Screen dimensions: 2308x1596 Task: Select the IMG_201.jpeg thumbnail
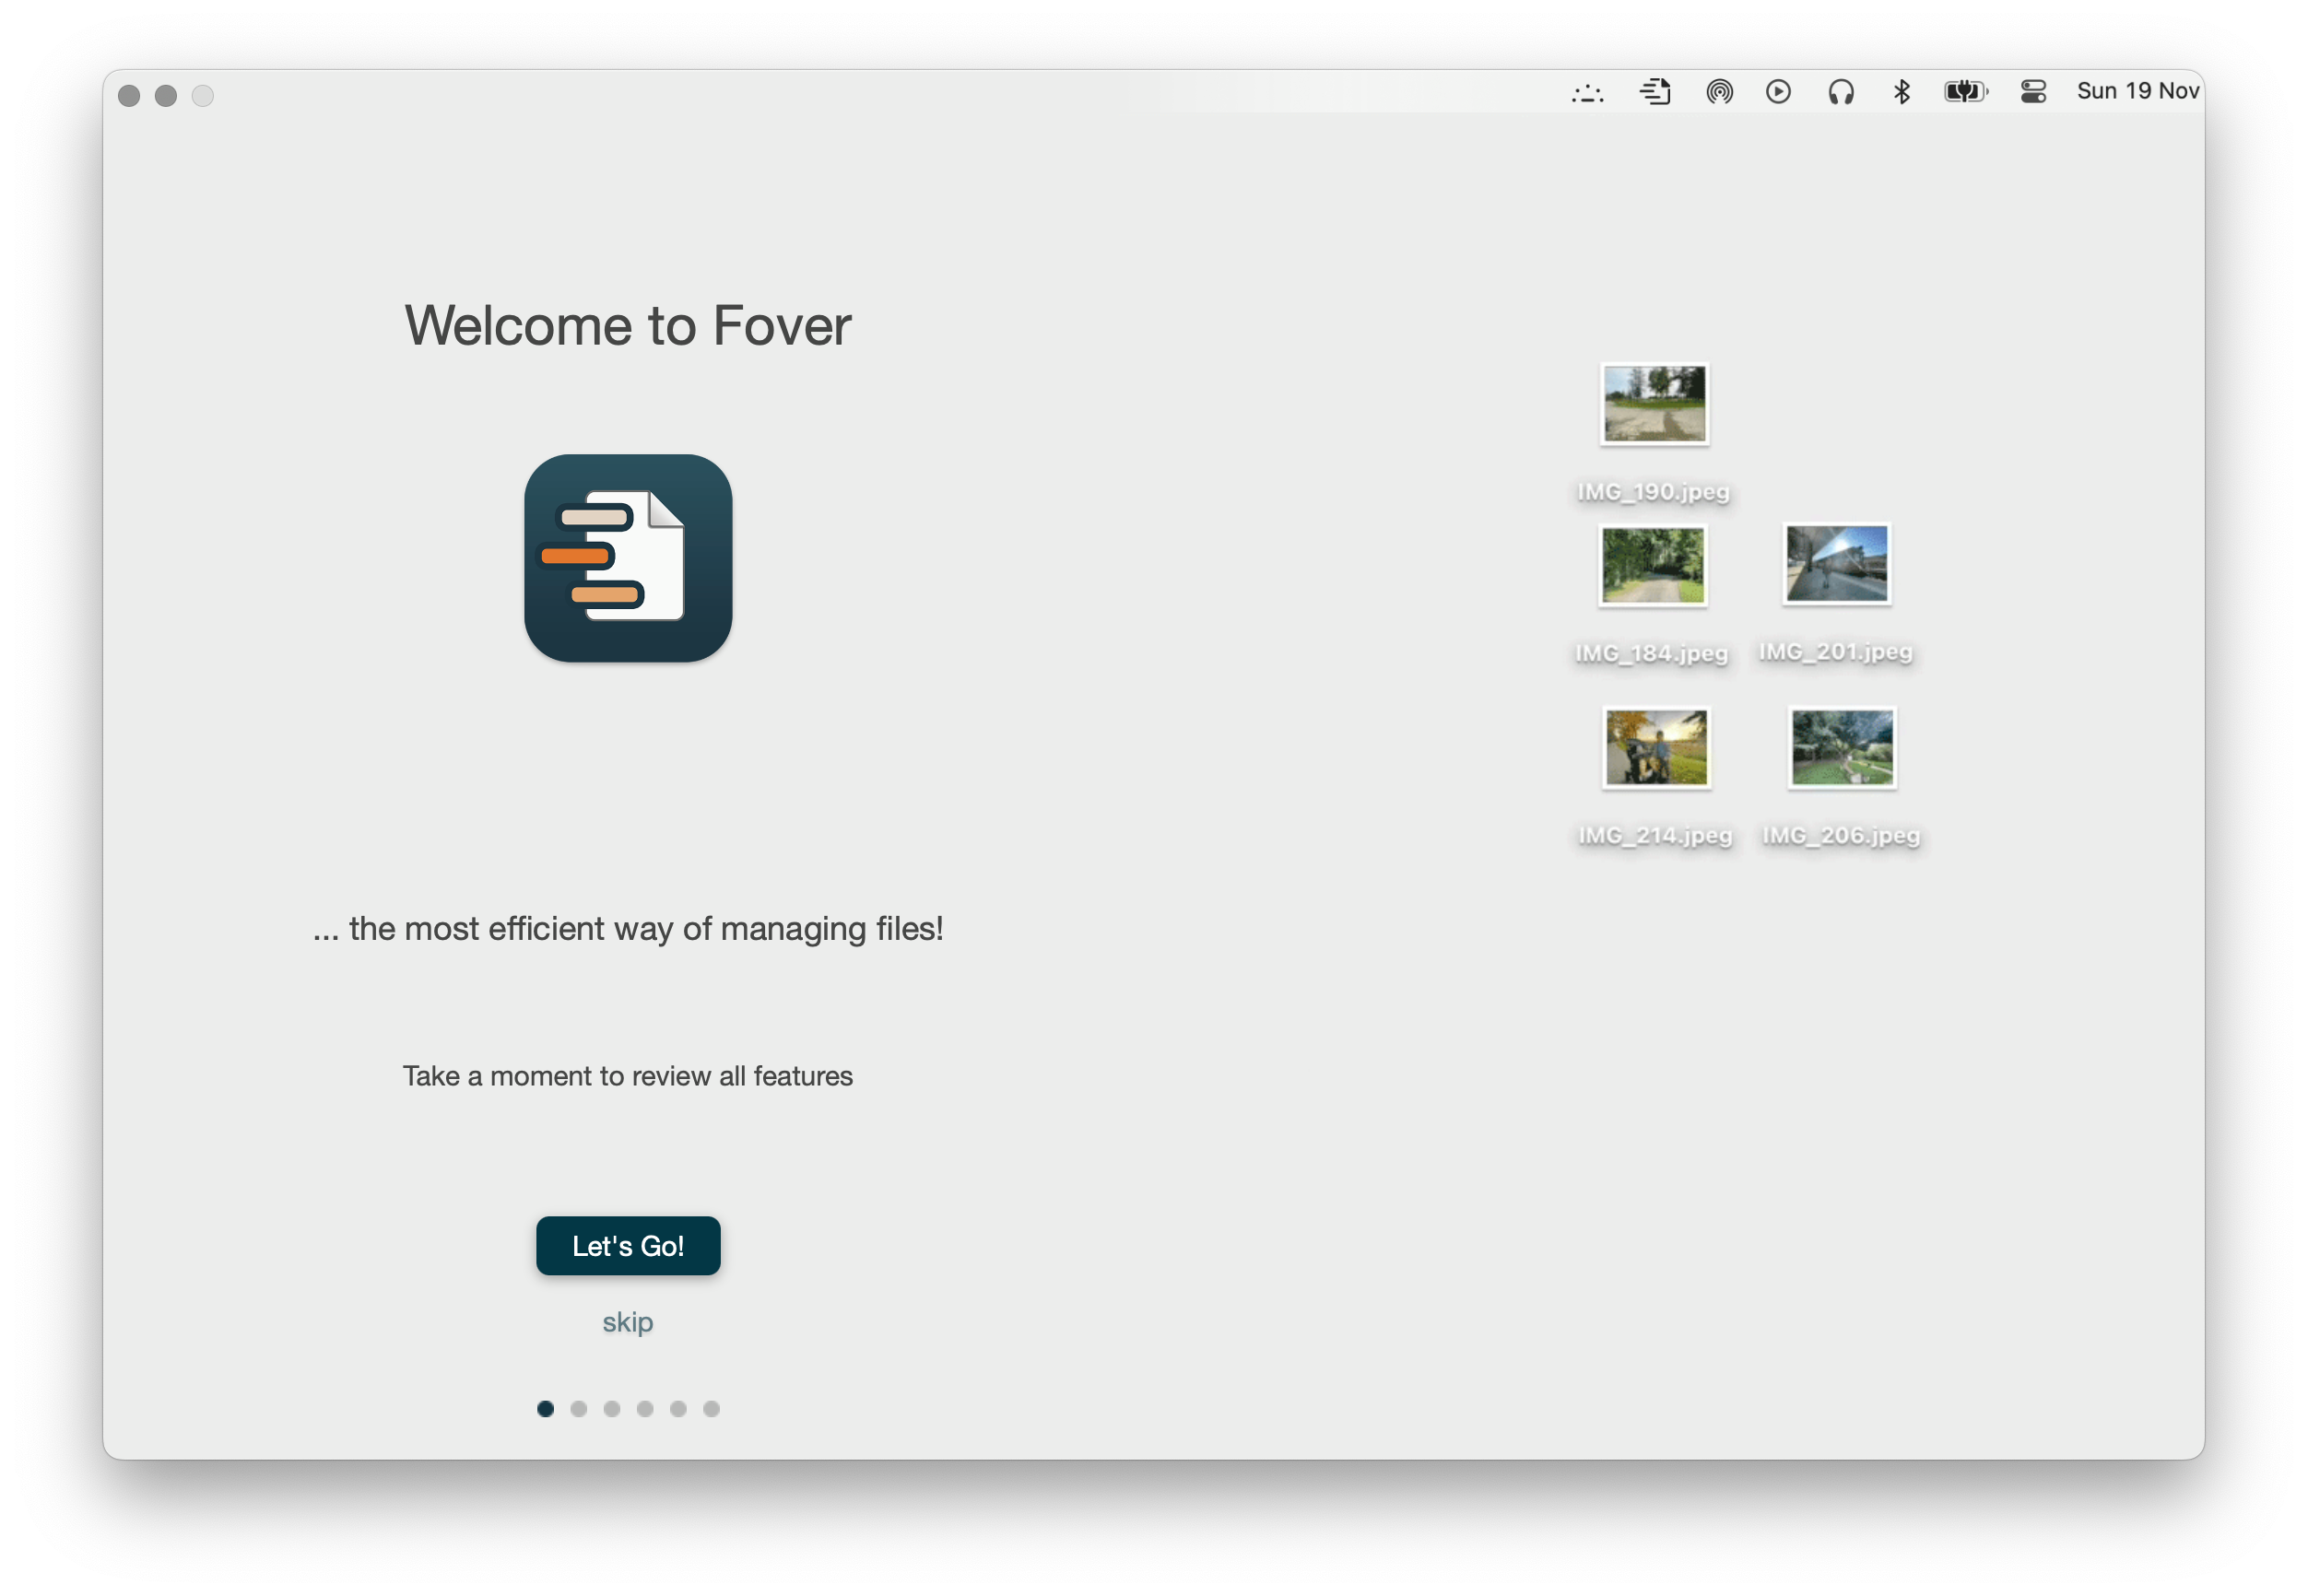[1835, 565]
